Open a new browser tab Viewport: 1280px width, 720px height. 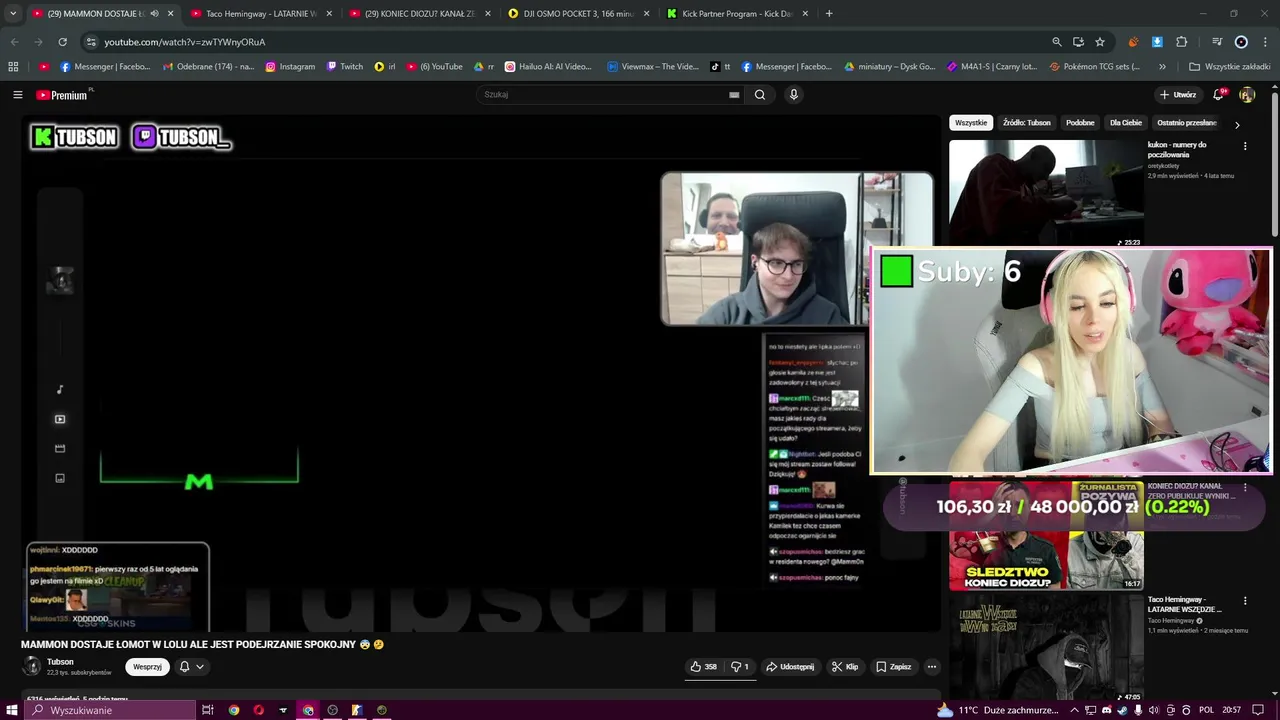point(829,14)
